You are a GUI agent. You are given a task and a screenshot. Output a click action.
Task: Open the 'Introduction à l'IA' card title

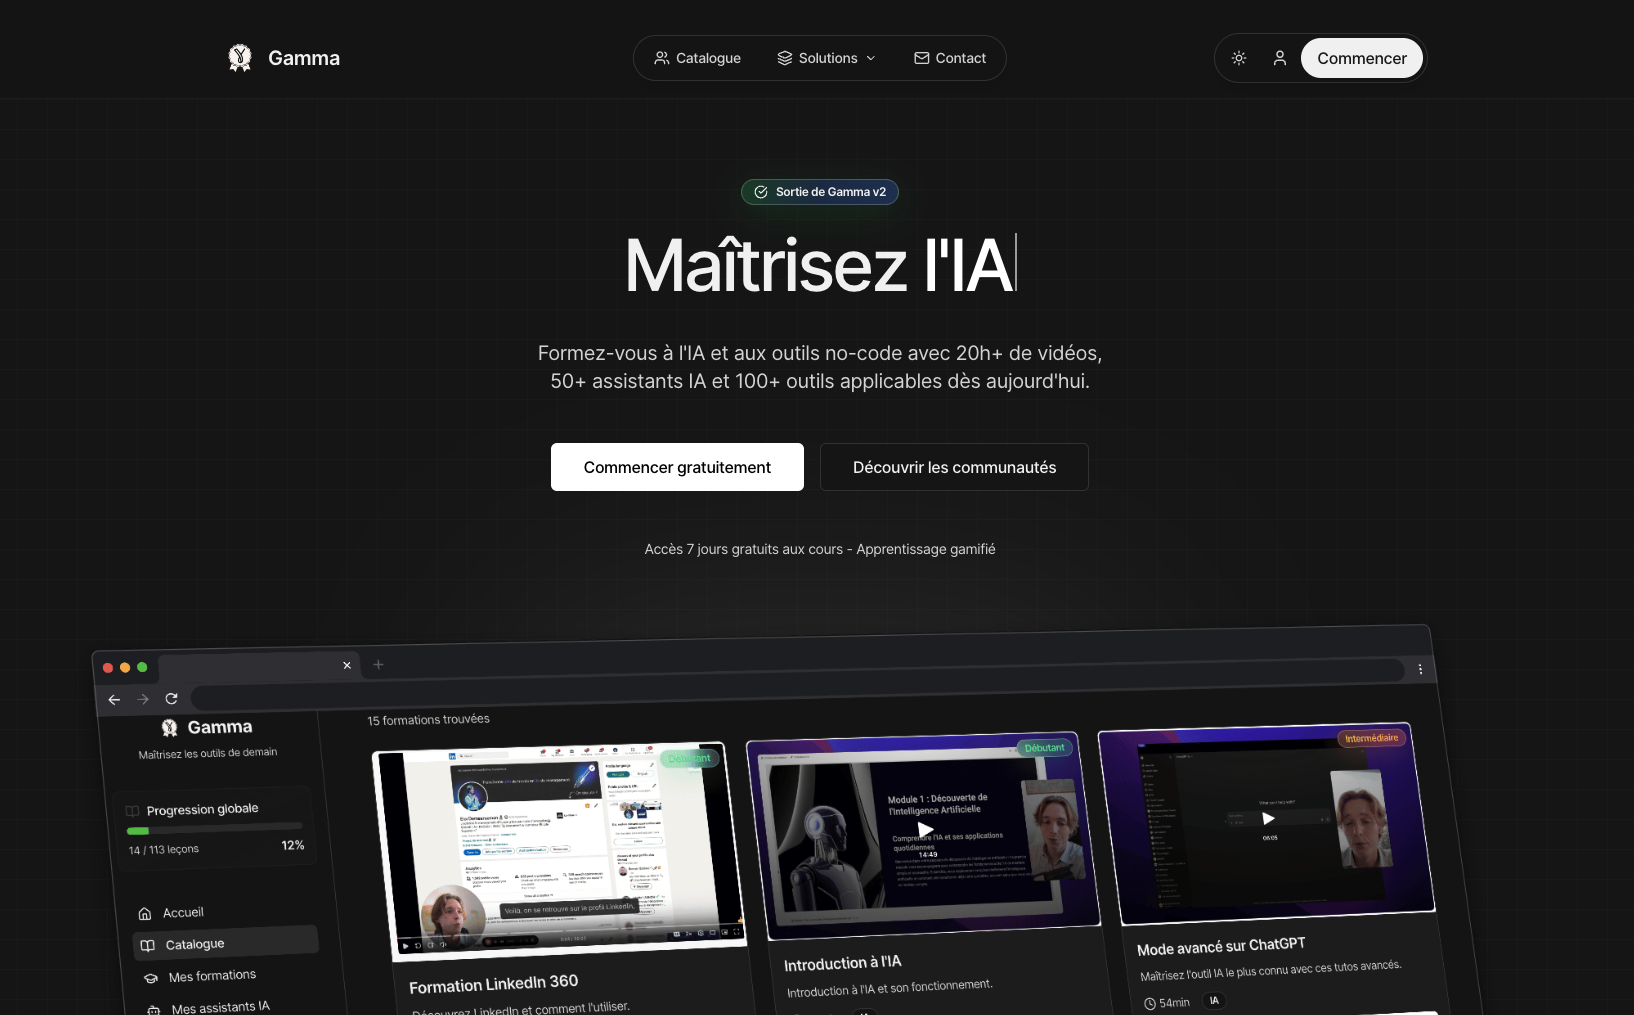pyautogui.click(x=843, y=963)
